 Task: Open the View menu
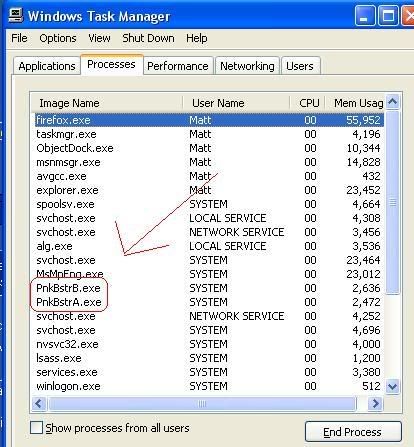pyautogui.click(x=99, y=38)
